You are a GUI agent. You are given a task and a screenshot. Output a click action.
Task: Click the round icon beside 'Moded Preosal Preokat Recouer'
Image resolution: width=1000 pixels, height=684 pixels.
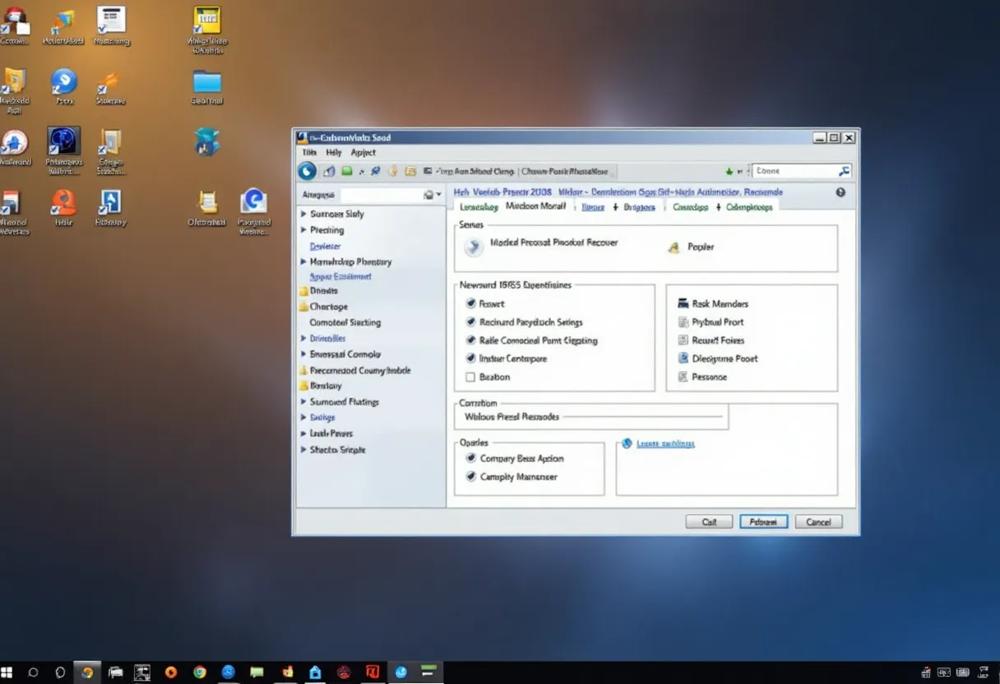(473, 247)
